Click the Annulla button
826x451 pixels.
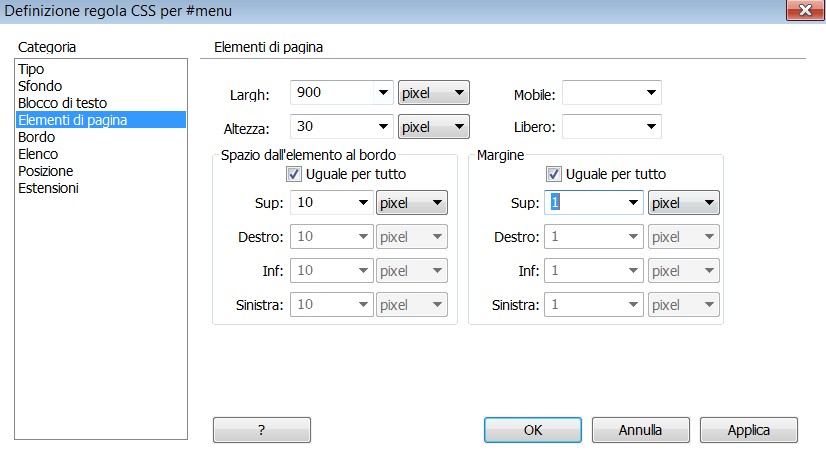[x=641, y=430]
